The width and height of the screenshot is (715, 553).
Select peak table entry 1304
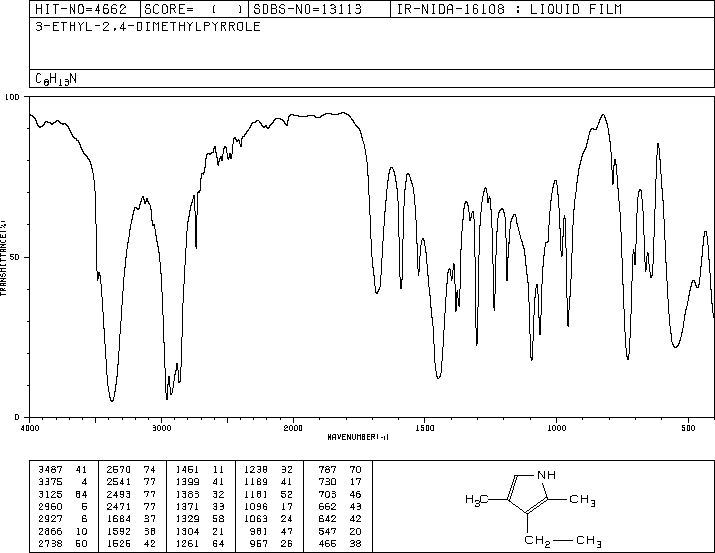point(187,531)
